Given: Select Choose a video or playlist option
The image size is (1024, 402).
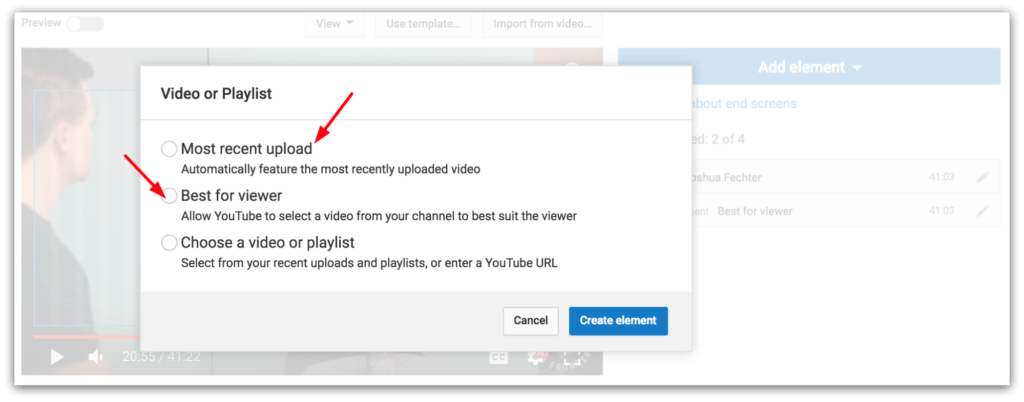Looking at the screenshot, I should pyautogui.click(x=169, y=243).
